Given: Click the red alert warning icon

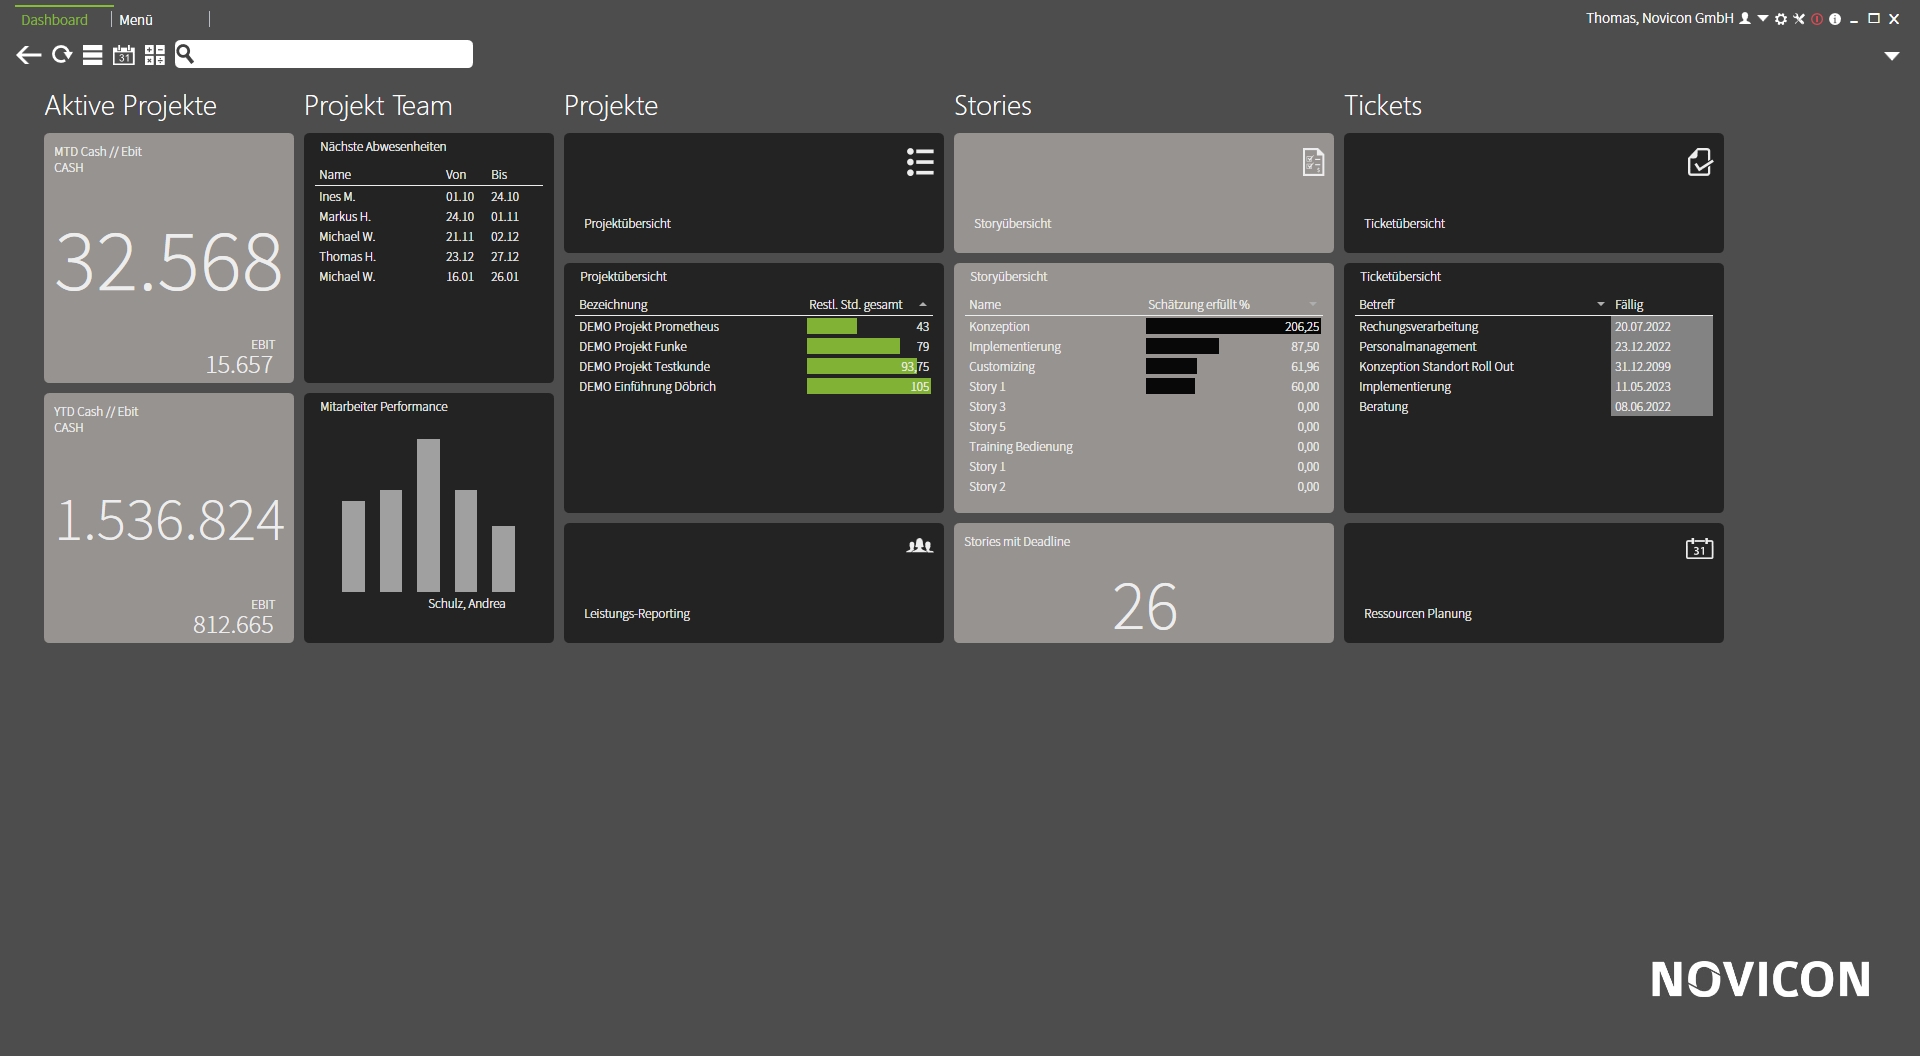Looking at the screenshot, I should point(1817,19).
